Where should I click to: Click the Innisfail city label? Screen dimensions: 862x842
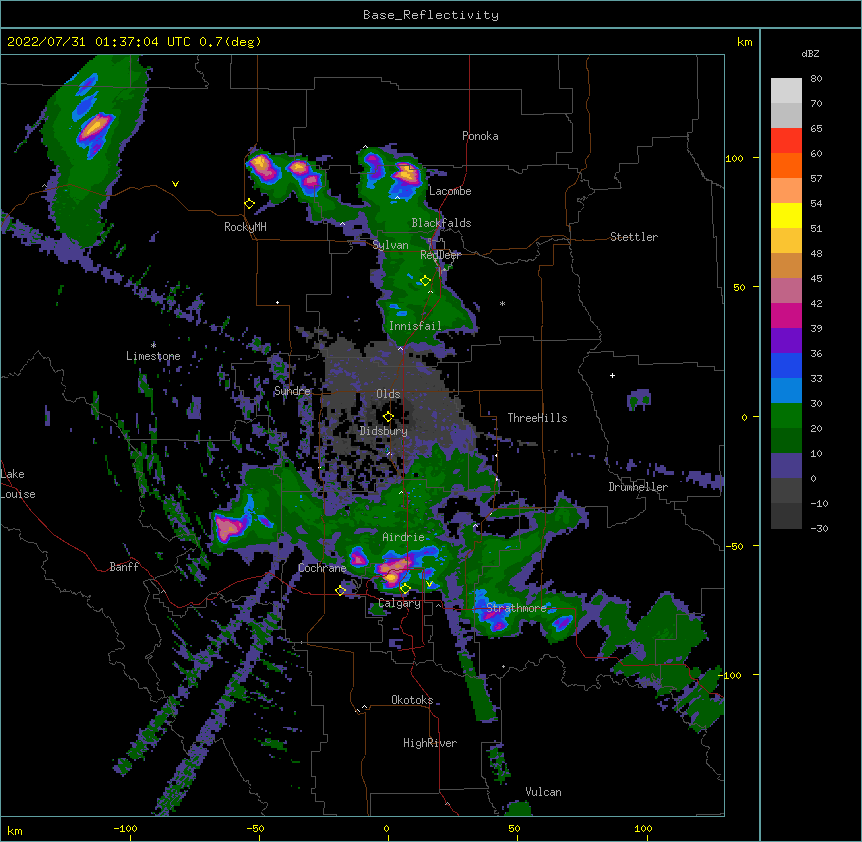[415, 326]
